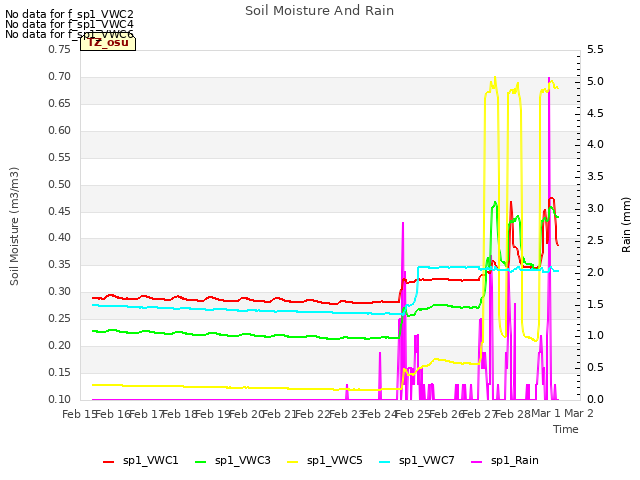640x480 pixels.
Task: Click the 5.5 rain axis tick label
Action: pos(595,50)
